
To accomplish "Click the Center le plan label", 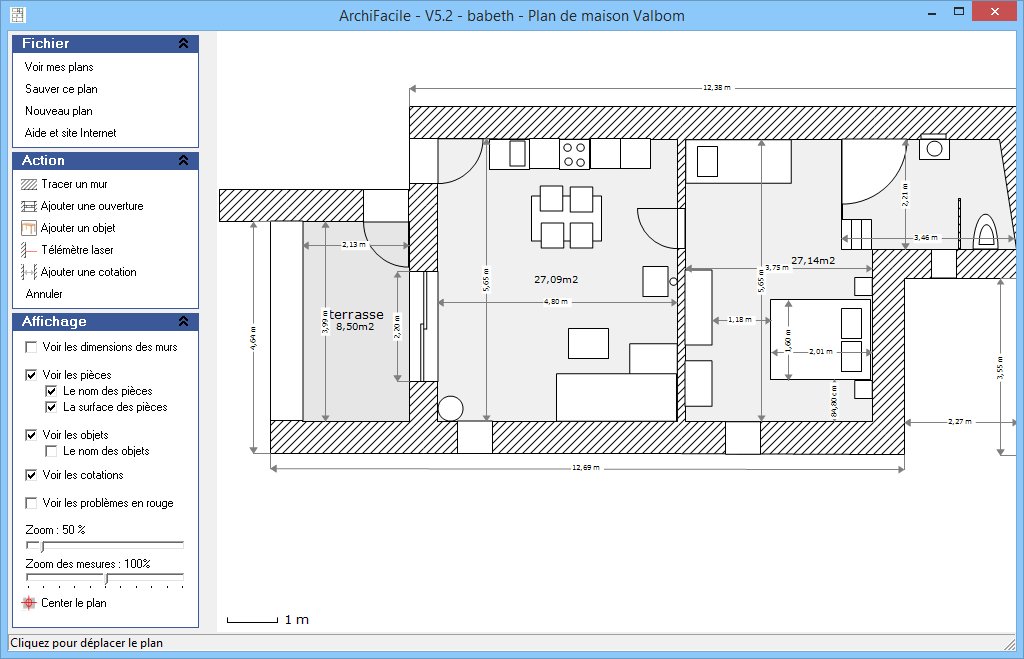I will [74, 603].
